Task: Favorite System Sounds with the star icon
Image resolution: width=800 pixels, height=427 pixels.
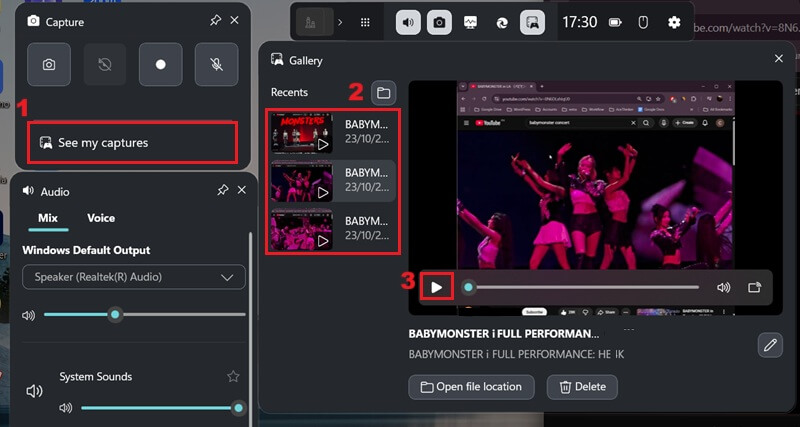Action: tap(233, 376)
